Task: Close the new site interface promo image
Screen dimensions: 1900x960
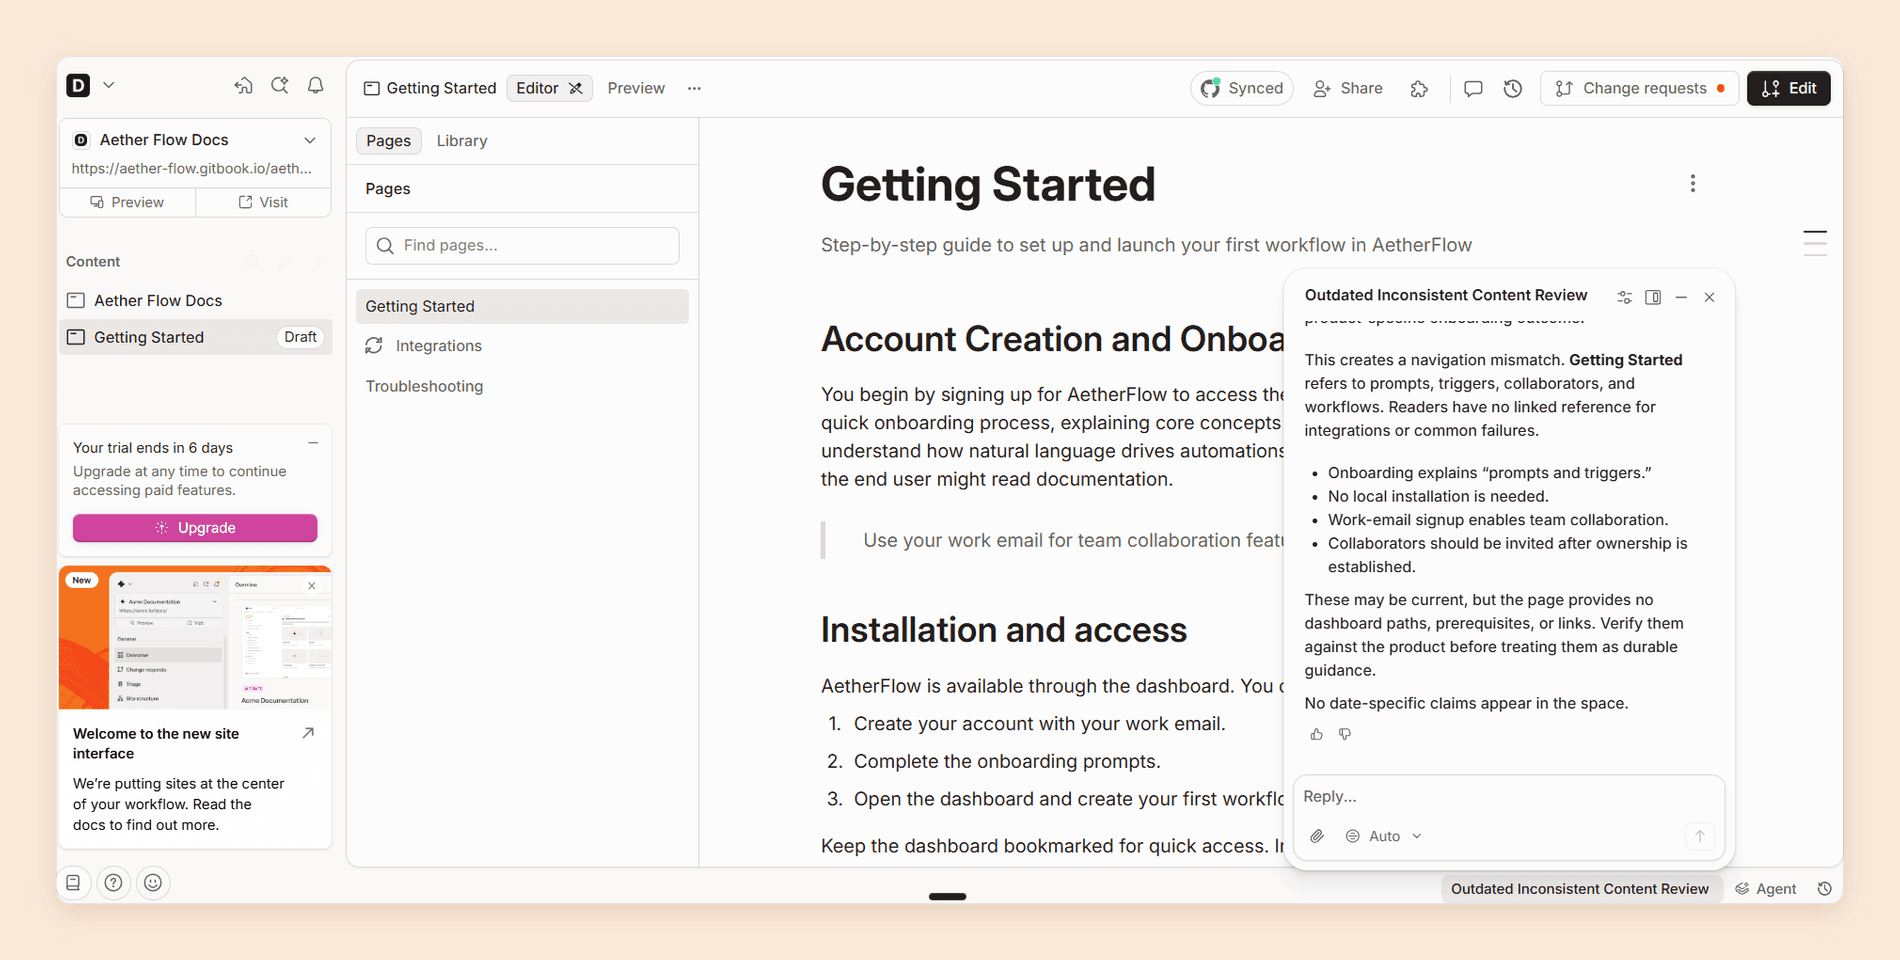Action: (312, 586)
